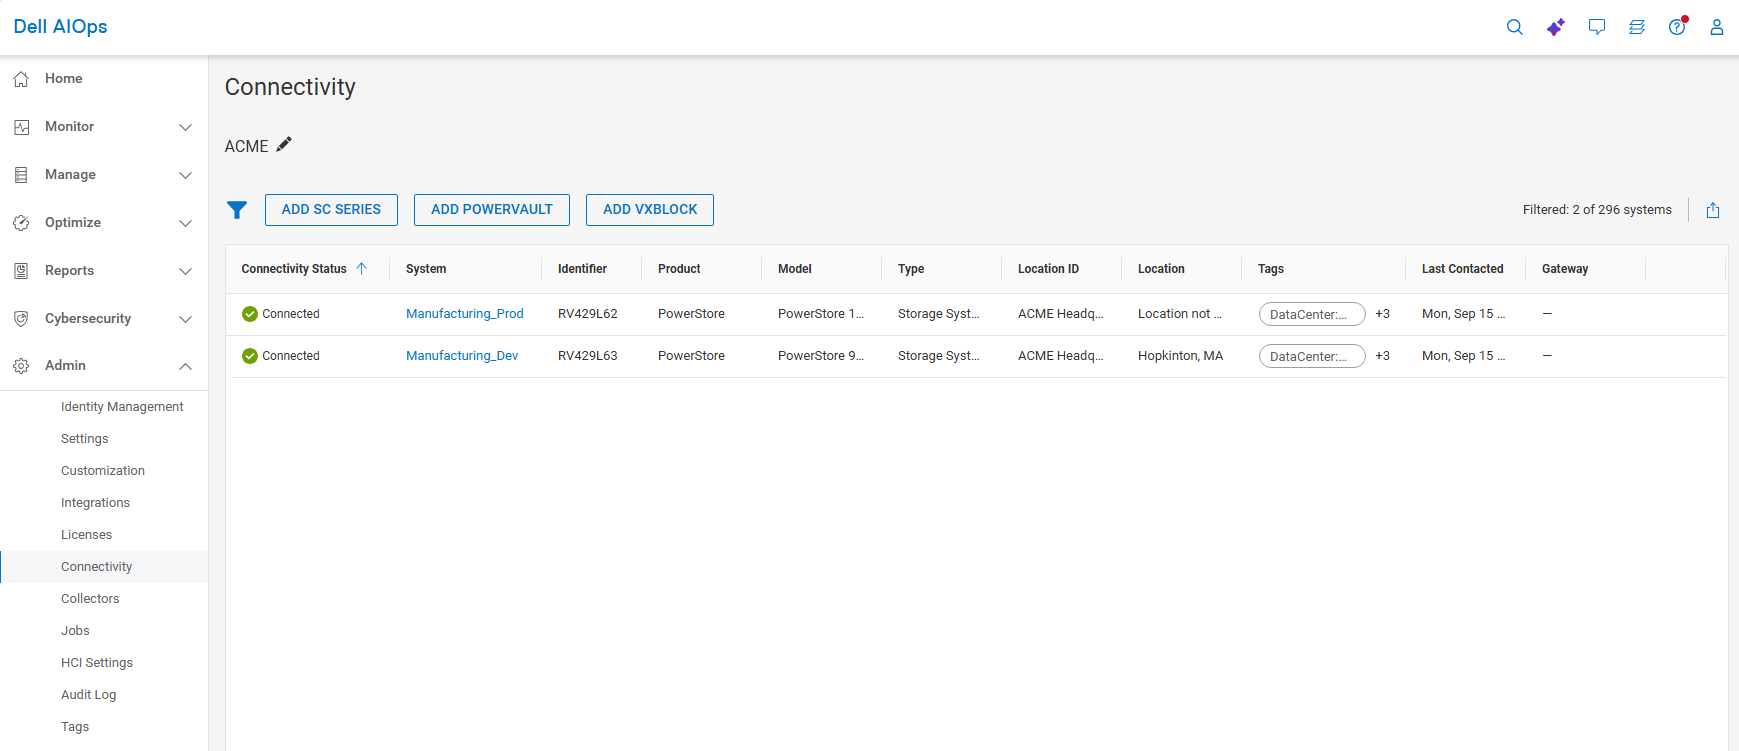Launch the AI assistant sparkle icon

(x=1555, y=27)
